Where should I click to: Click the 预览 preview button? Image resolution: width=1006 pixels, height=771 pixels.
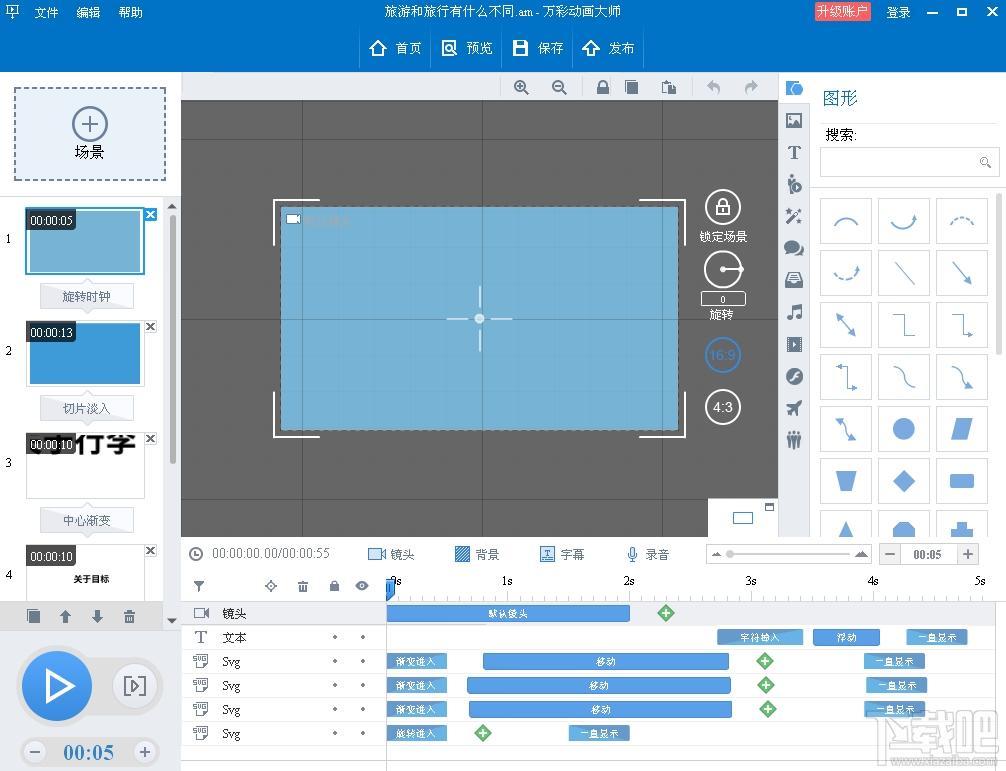coord(467,48)
